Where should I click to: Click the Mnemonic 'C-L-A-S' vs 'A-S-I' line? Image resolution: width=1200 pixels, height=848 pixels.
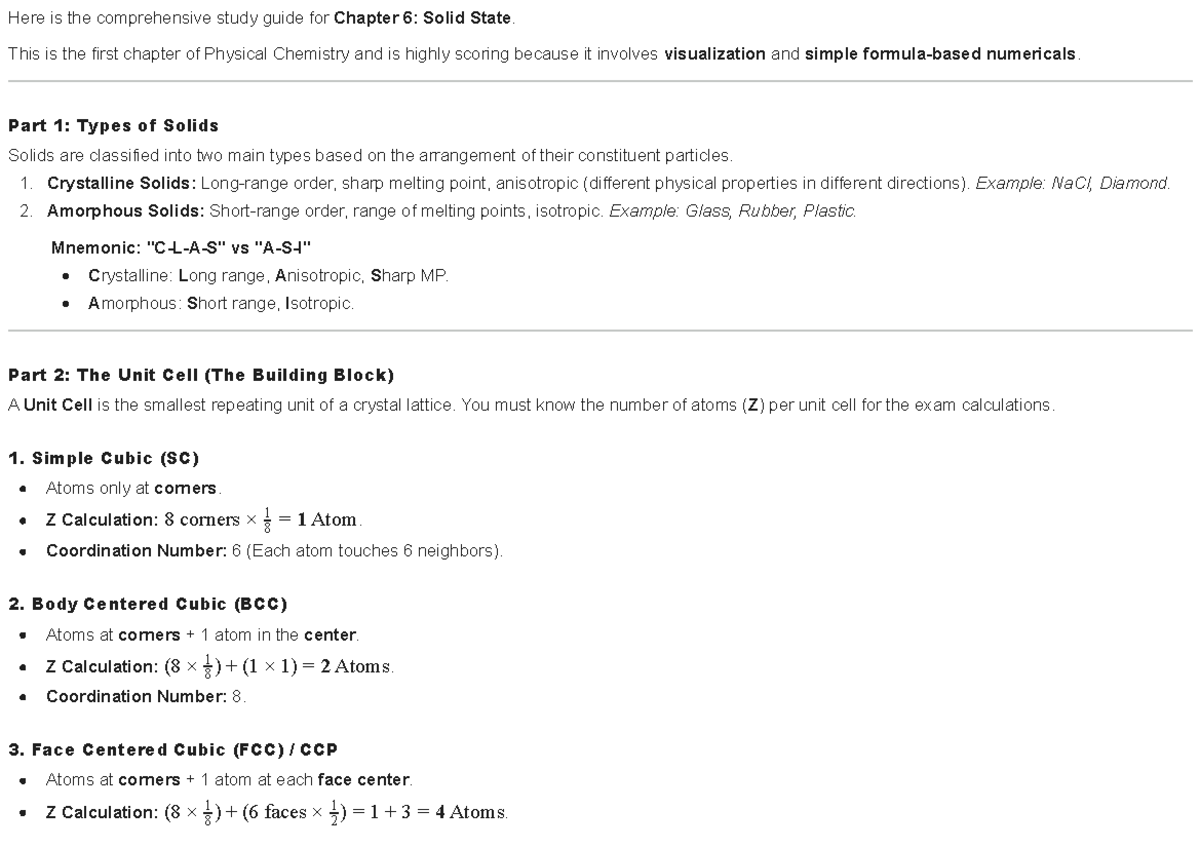click(x=188, y=247)
